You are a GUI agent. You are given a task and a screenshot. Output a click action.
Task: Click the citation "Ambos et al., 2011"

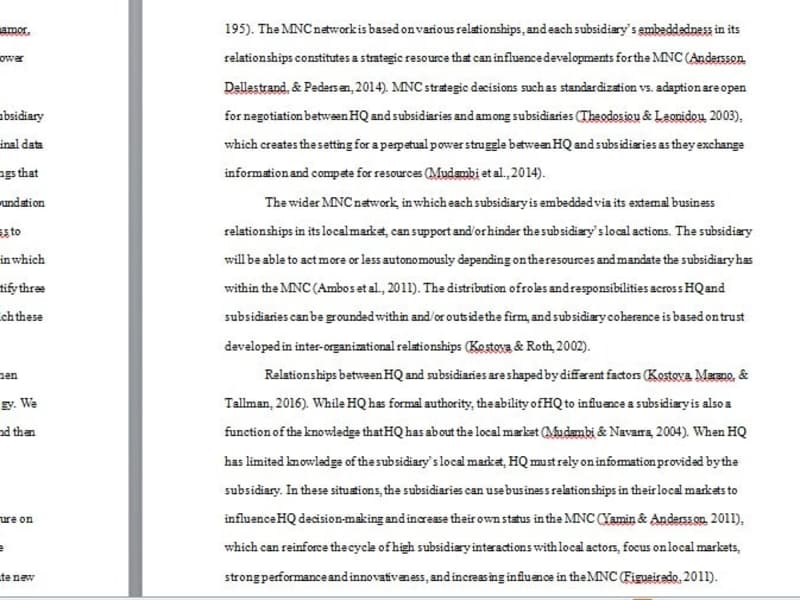coord(365,288)
